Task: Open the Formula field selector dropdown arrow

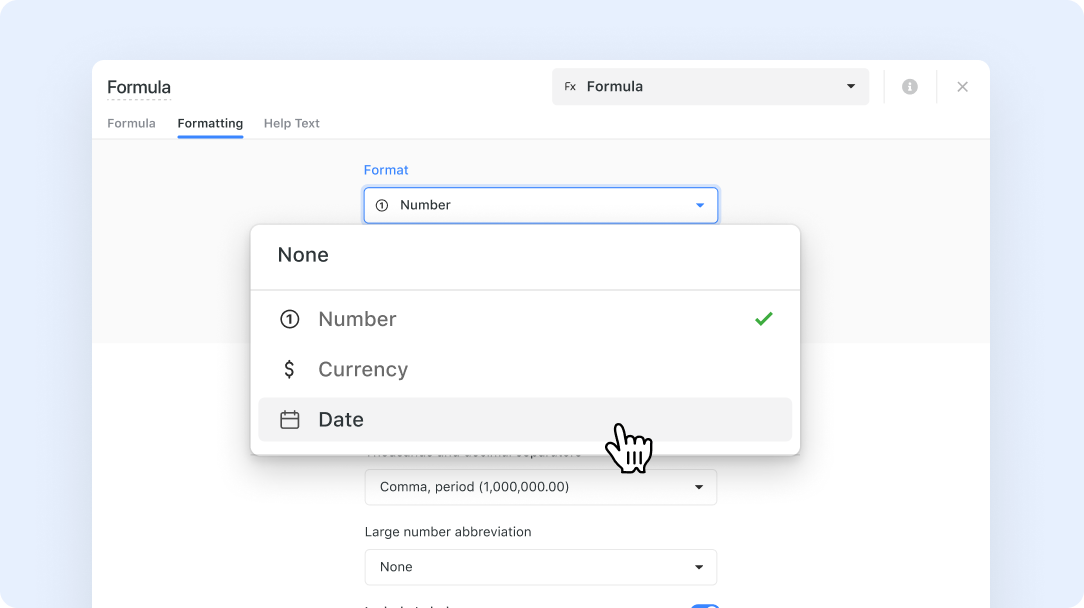Action: (x=851, y=86)
